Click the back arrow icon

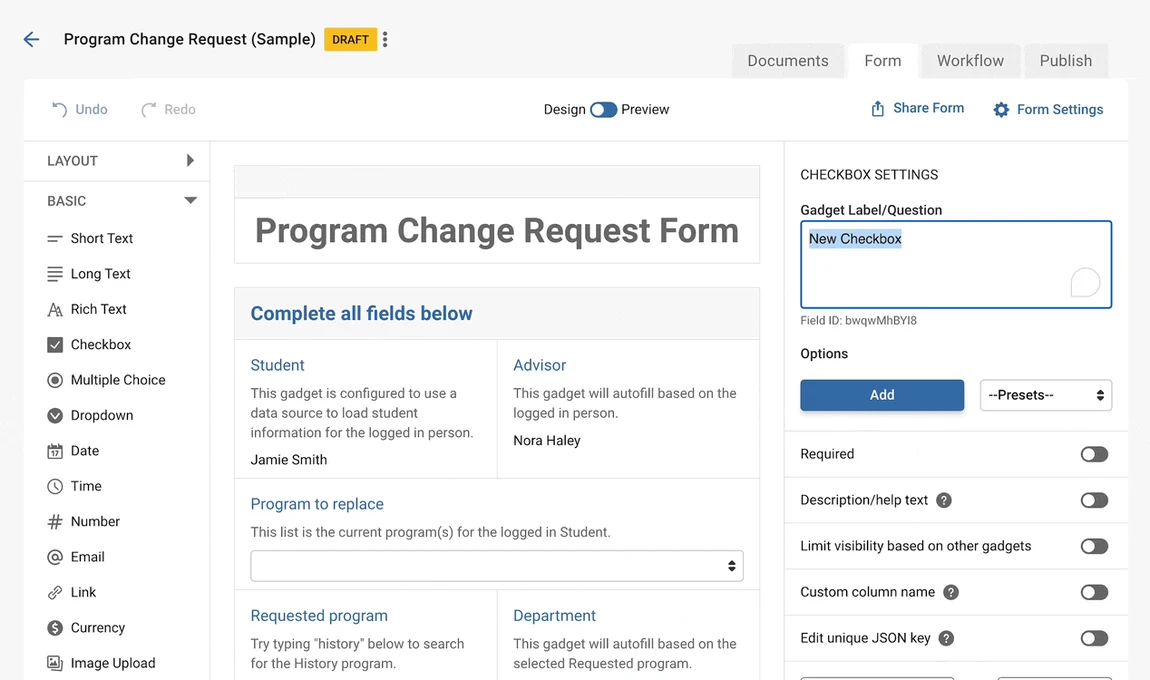[31, 40]
